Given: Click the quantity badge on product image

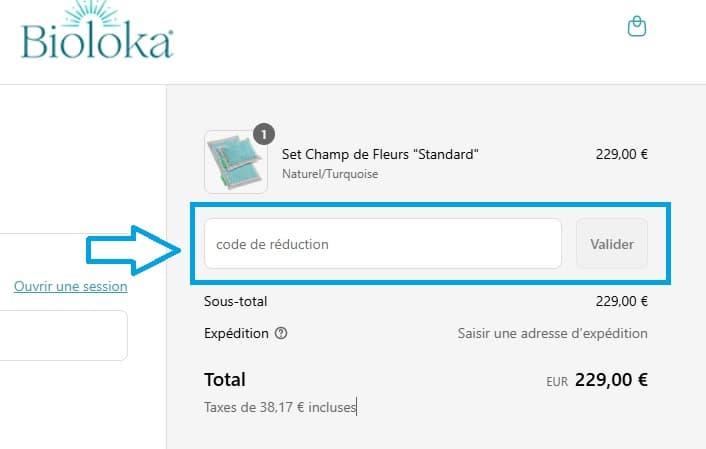Looking at the screenshot, I should [264, 134].
